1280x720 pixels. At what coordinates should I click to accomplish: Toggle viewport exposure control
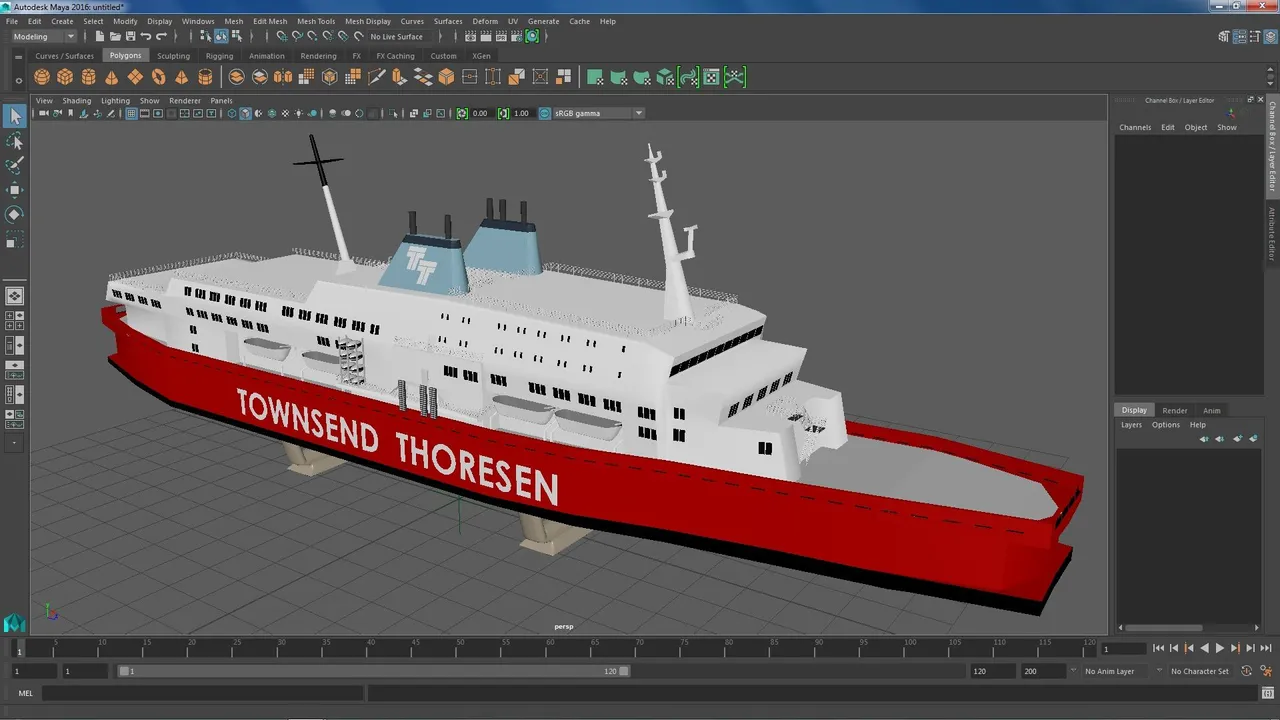(x=462, y=113)
